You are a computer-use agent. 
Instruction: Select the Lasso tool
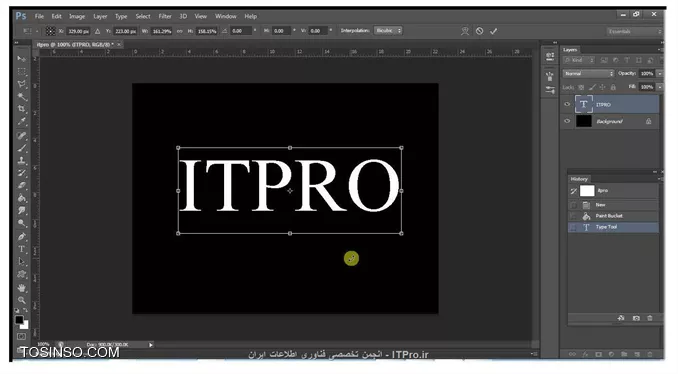point(22,84)
